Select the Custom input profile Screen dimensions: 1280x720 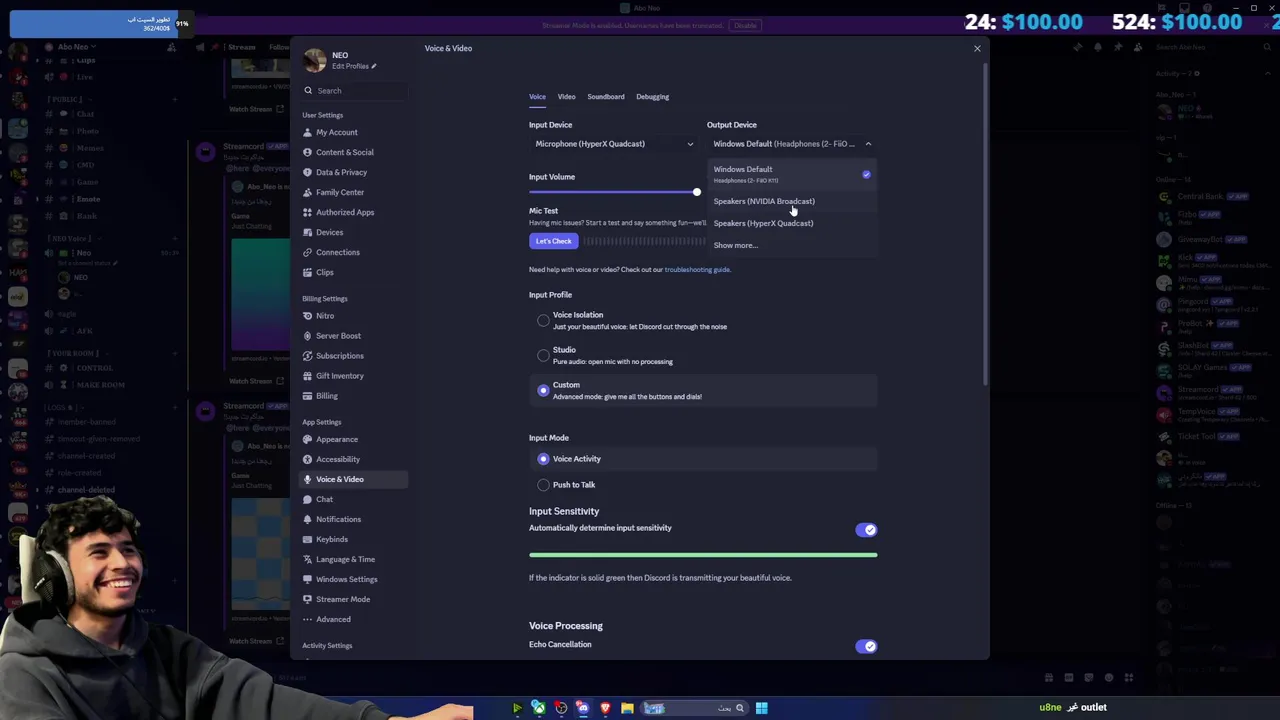coord(543,391)
